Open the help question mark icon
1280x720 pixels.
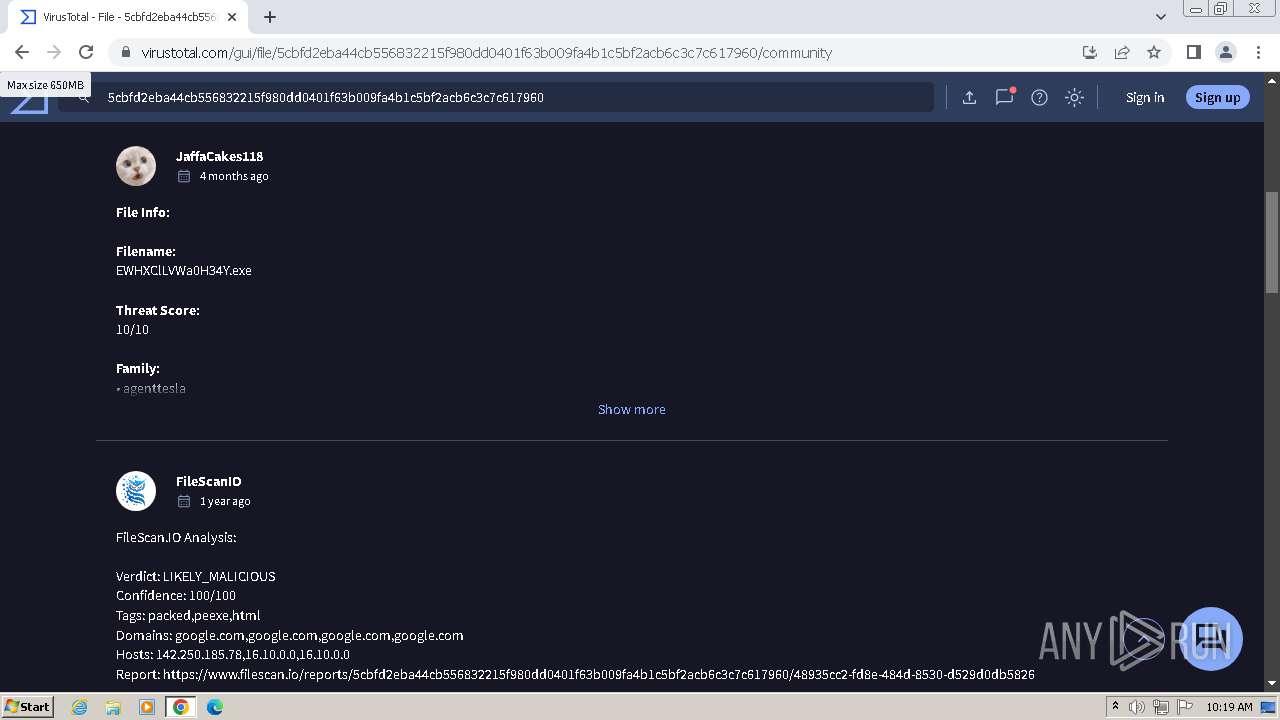(x=1039, y=97)
